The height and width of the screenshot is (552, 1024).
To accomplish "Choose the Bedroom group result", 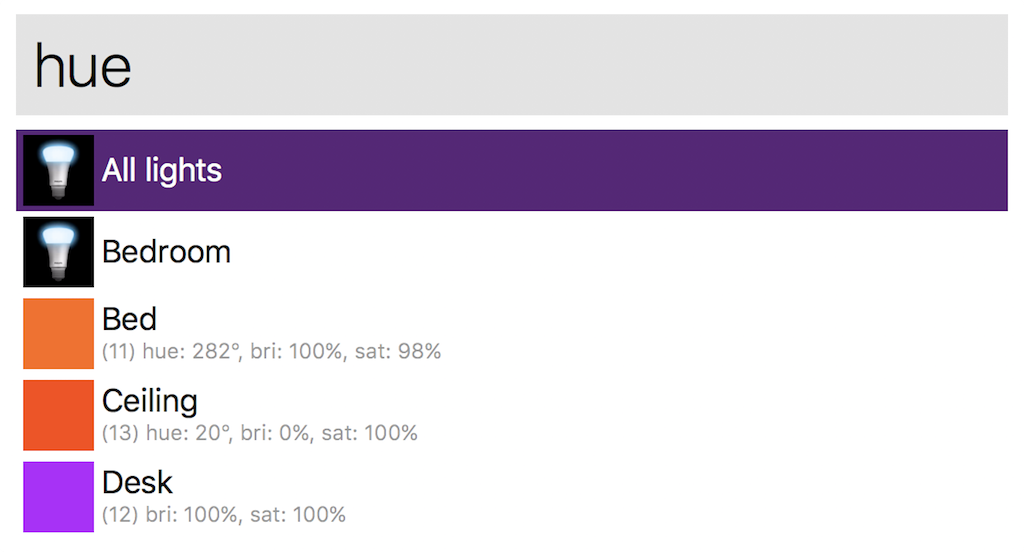I will 166,252.
